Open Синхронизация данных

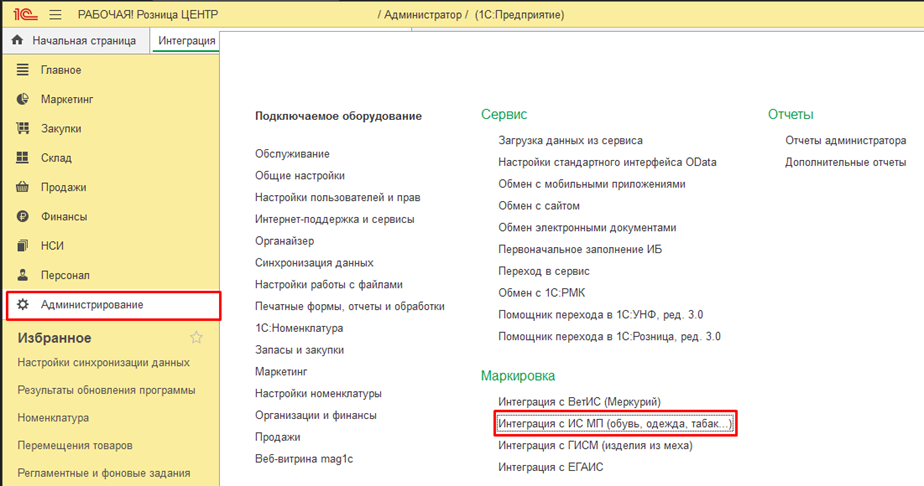pos(314,263)
